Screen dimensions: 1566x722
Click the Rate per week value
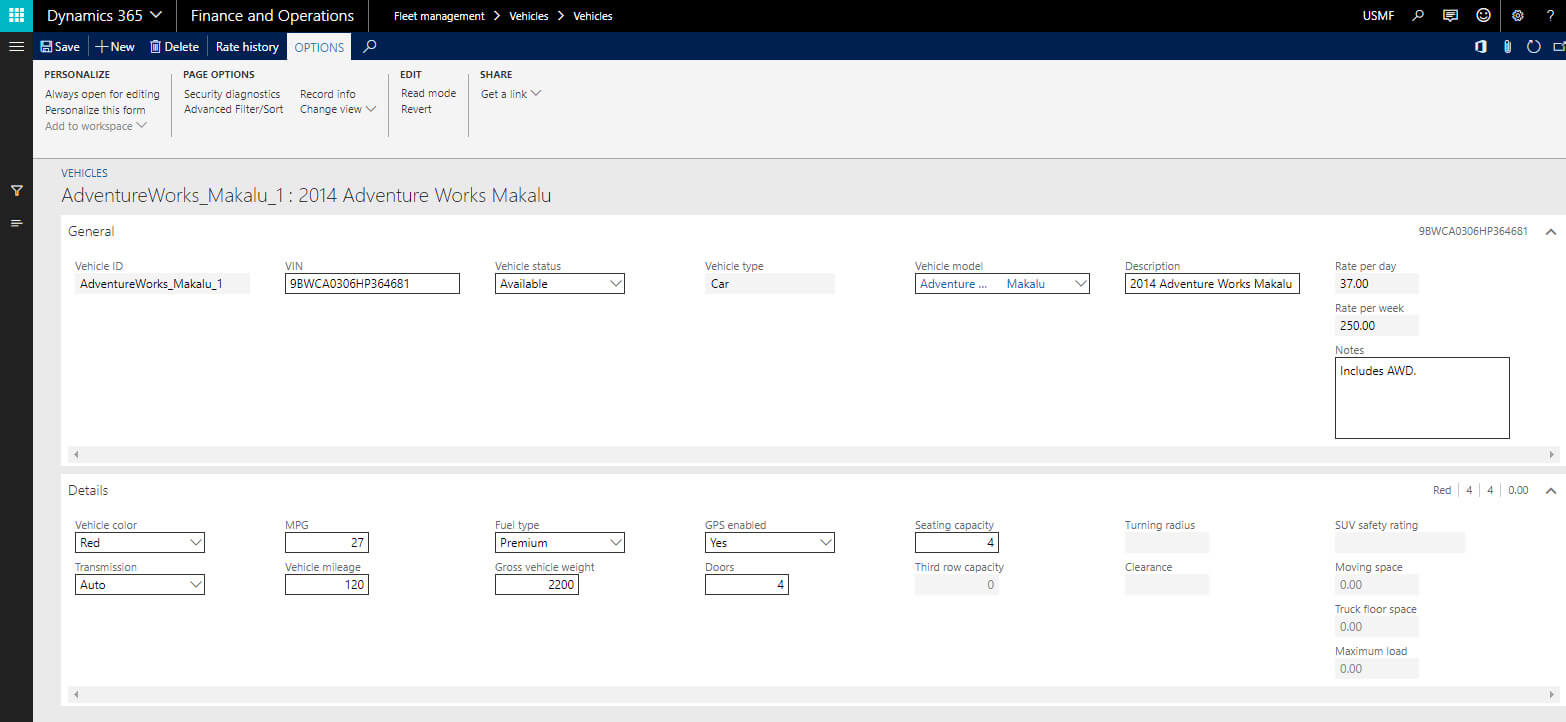[x=1377, y=326]
